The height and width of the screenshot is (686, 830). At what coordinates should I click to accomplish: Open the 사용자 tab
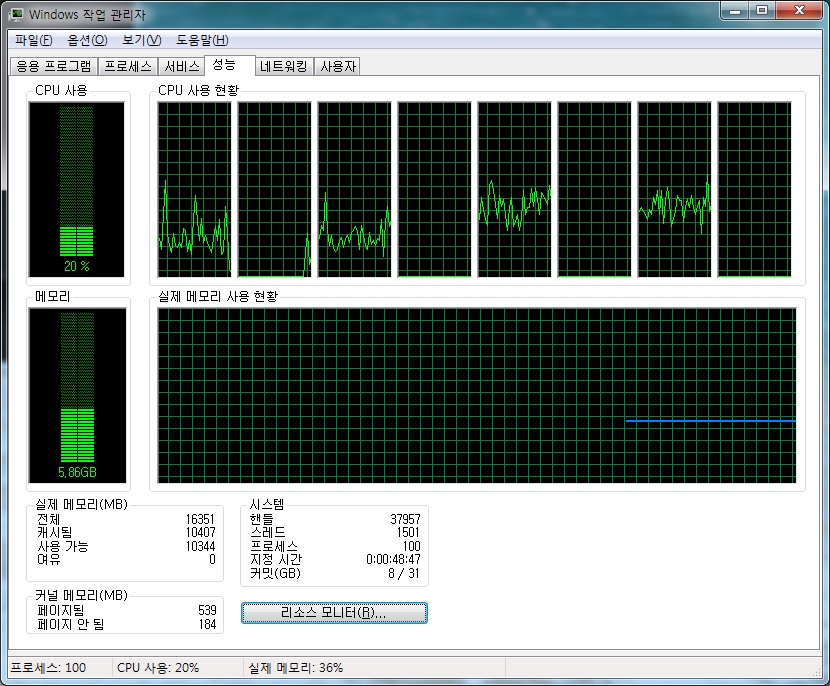point(337,67)
